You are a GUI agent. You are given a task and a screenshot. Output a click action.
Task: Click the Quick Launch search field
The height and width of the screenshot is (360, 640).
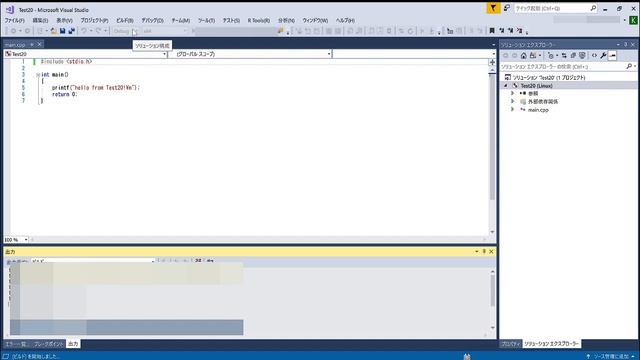(x=555, y=8)
